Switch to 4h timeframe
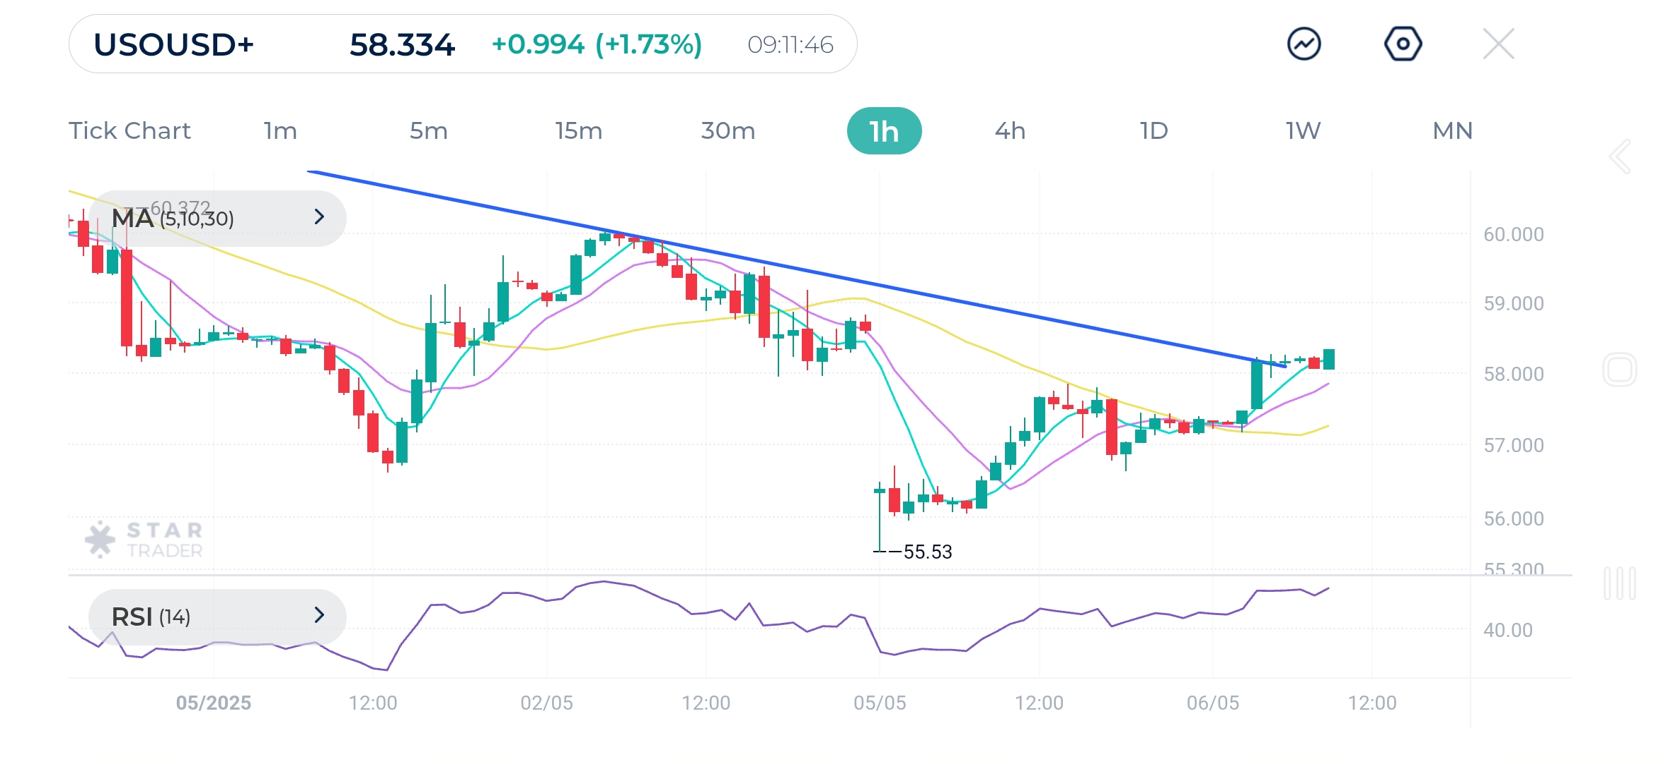The image size is (1678, 764). 1010,131
